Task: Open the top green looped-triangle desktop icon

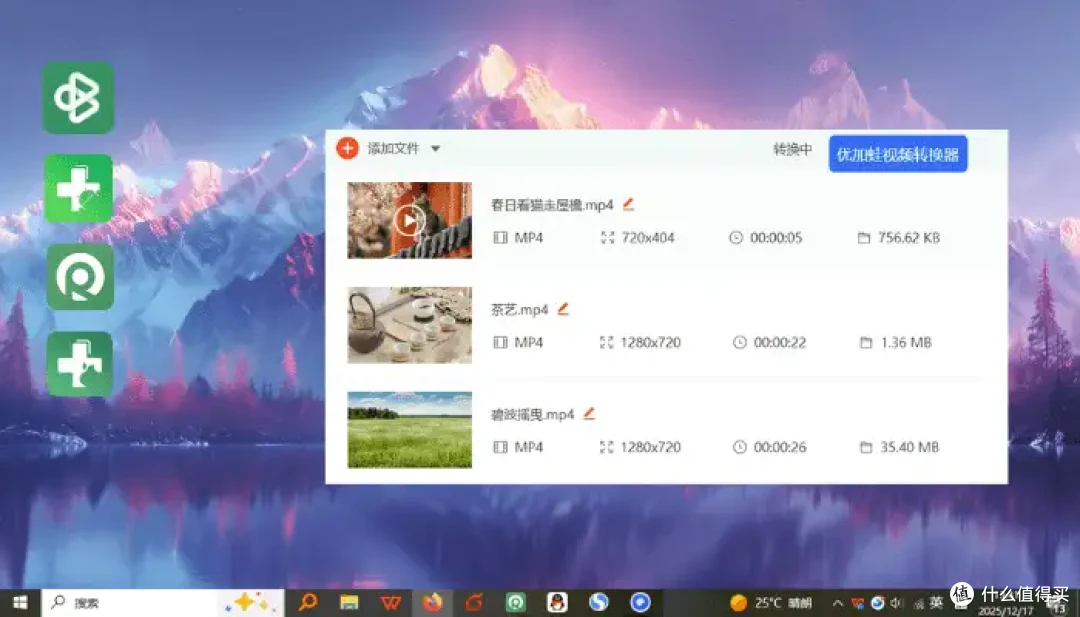Action: pos(79,98)
